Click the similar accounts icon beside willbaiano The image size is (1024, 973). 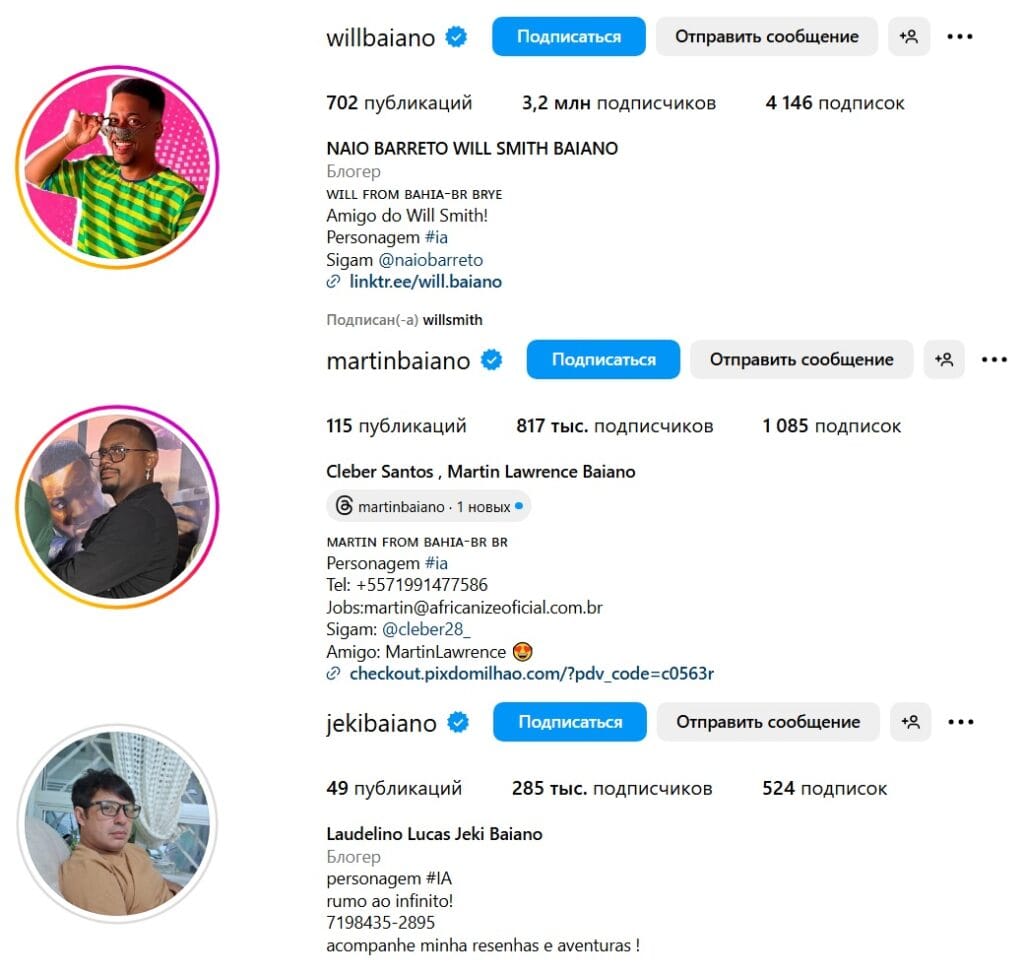click(908, 37)
